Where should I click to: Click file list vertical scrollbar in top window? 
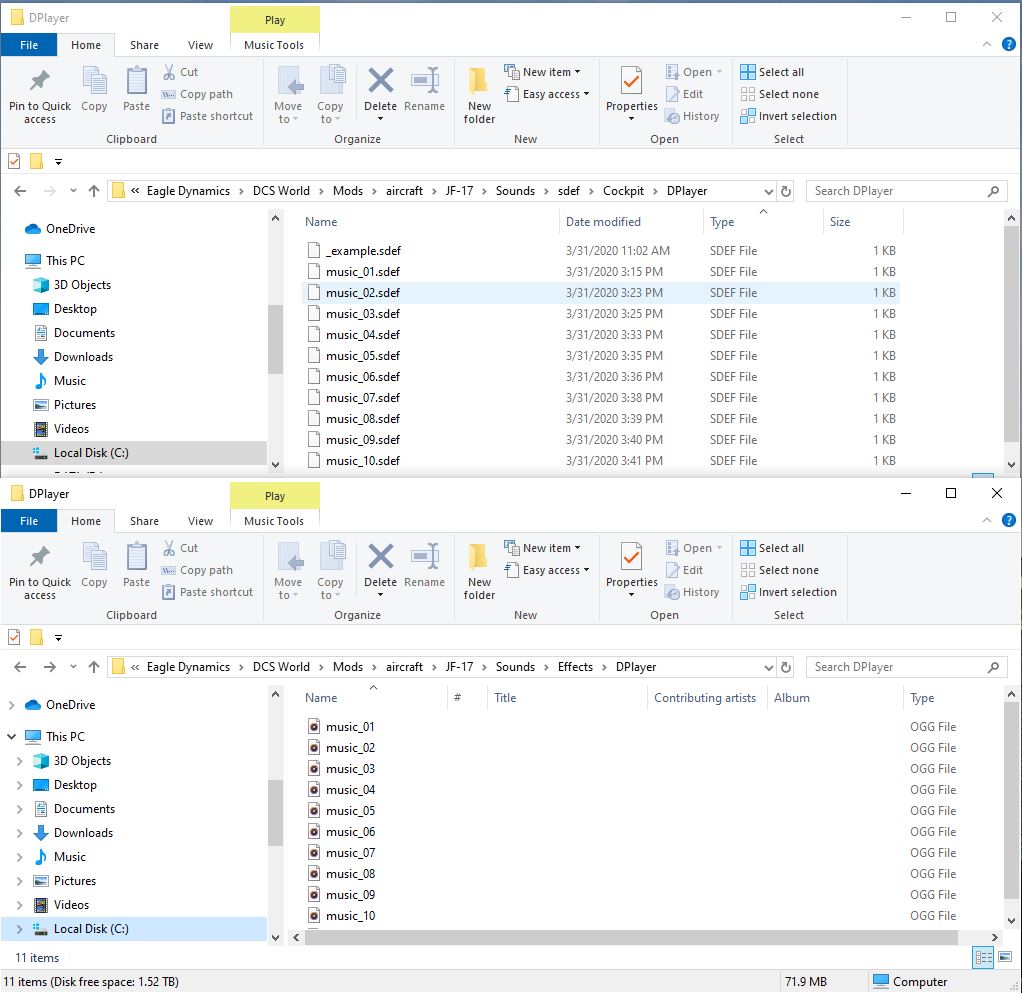click(1011, 332)
